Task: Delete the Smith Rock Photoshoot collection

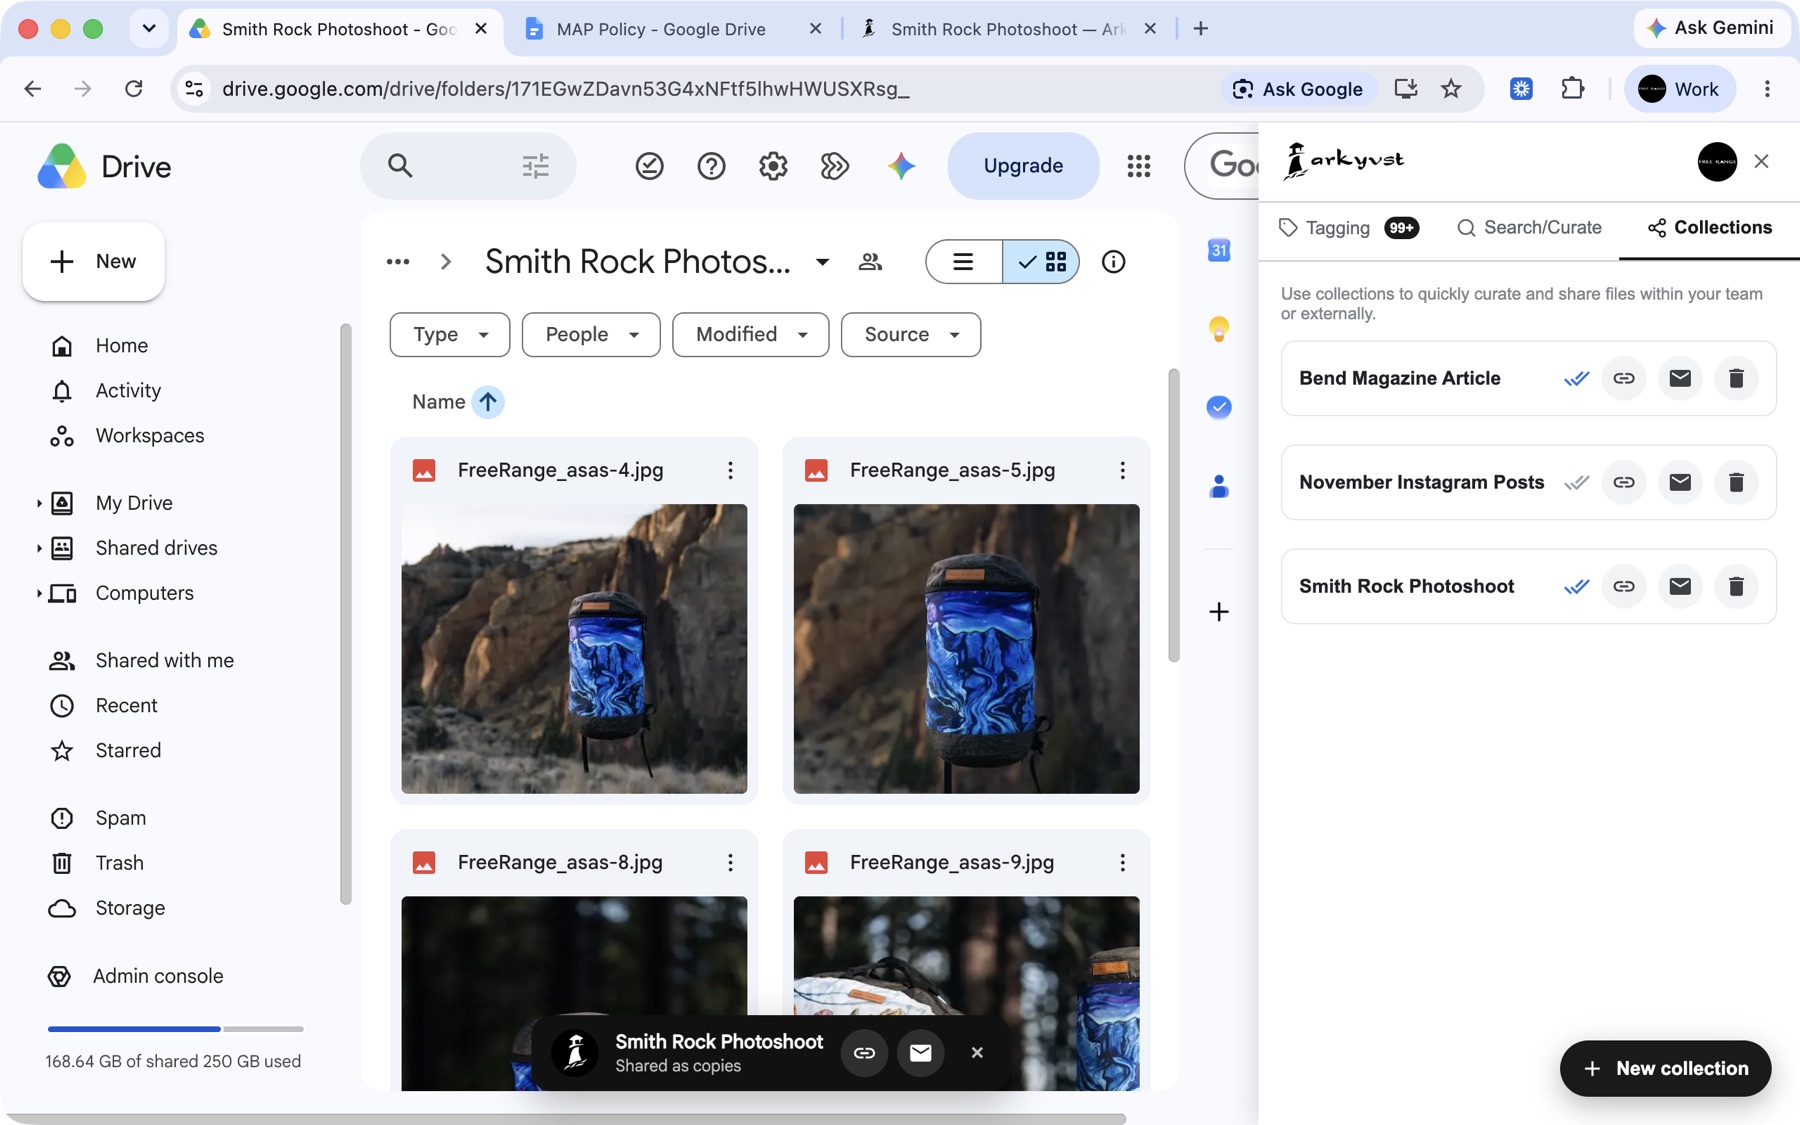Action: (x=1735, y=586)
